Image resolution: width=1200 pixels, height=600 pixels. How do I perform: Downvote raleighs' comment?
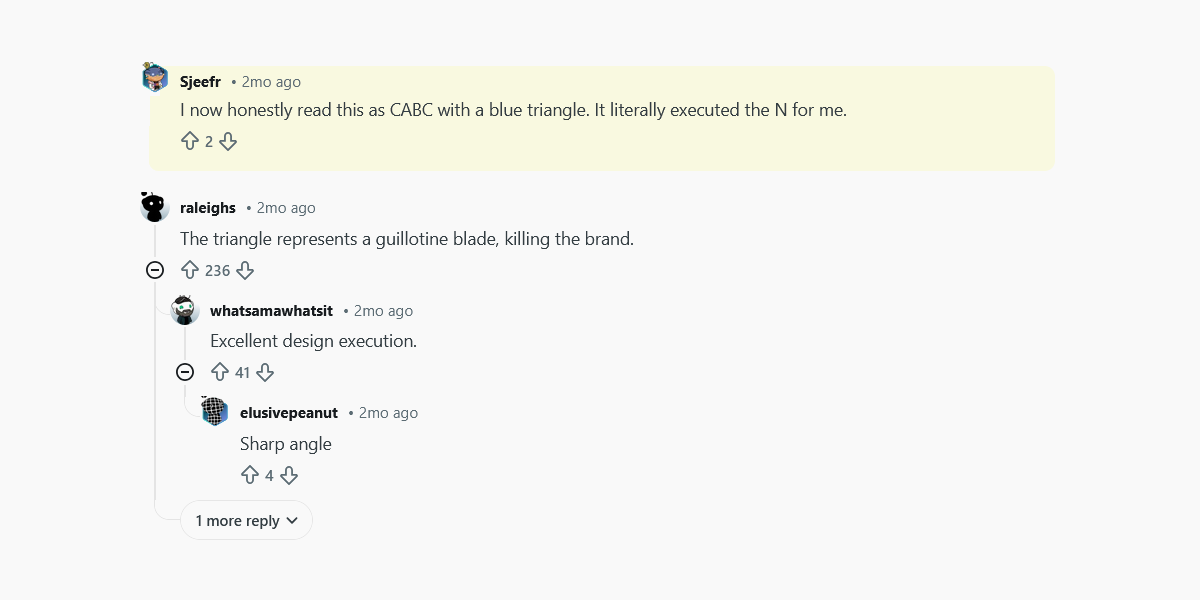tap(244, 270)
